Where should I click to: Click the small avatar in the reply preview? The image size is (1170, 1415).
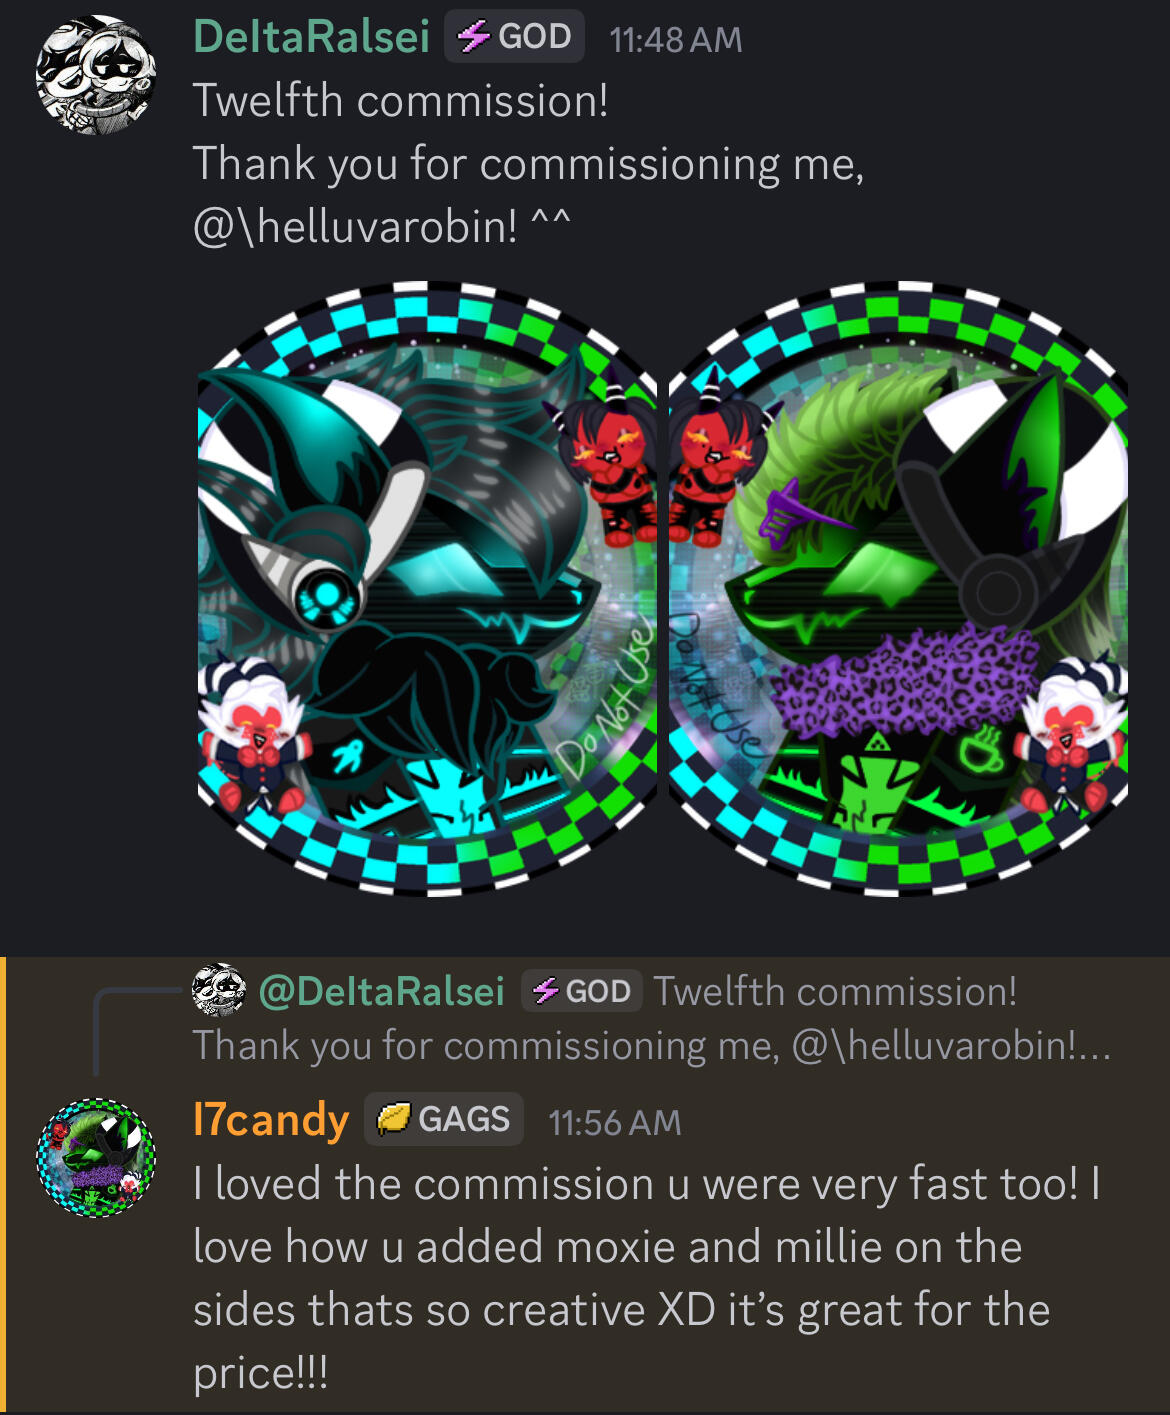click(219, 991)
